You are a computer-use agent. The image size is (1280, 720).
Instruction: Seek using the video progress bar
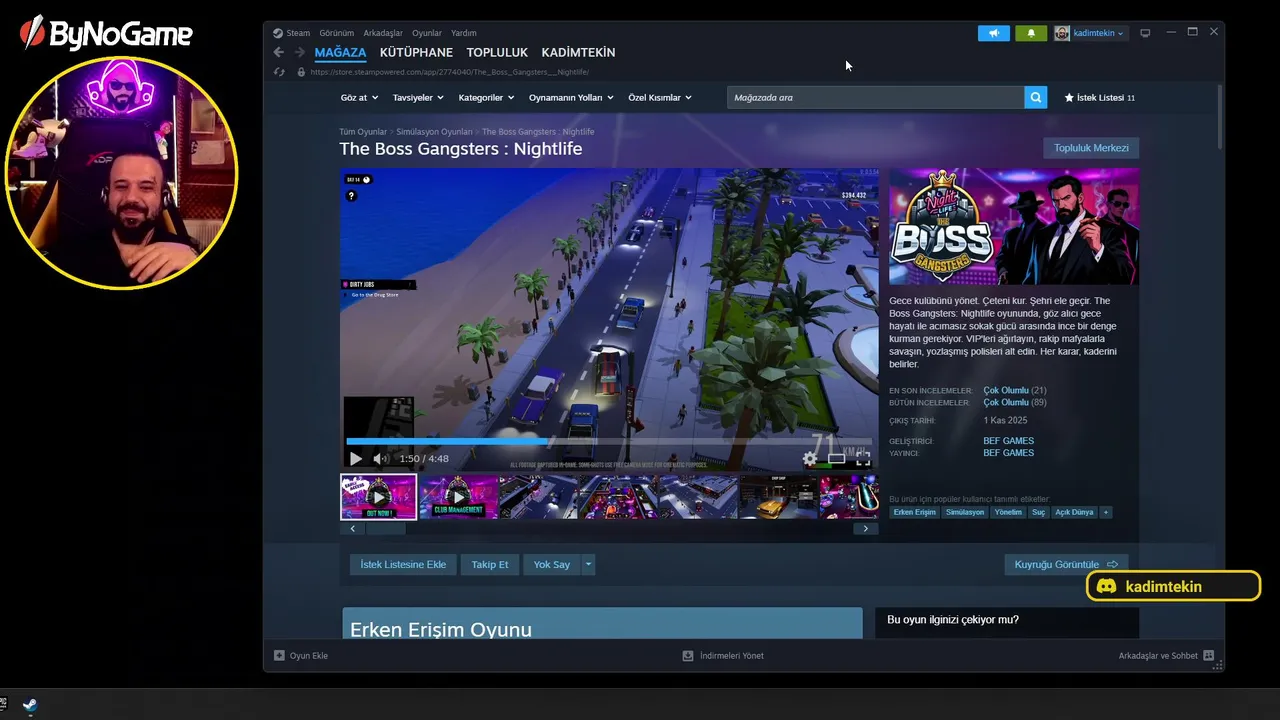click(x=609, y=441)
